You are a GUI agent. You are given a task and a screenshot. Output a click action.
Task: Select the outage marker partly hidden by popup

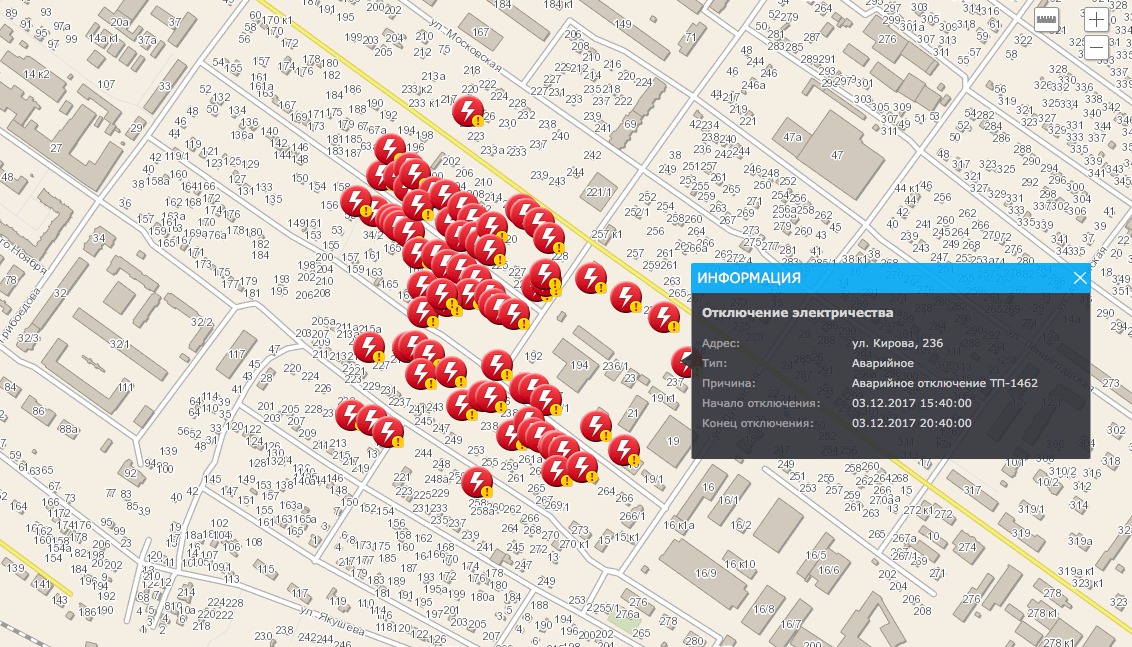tap(682, 362)
